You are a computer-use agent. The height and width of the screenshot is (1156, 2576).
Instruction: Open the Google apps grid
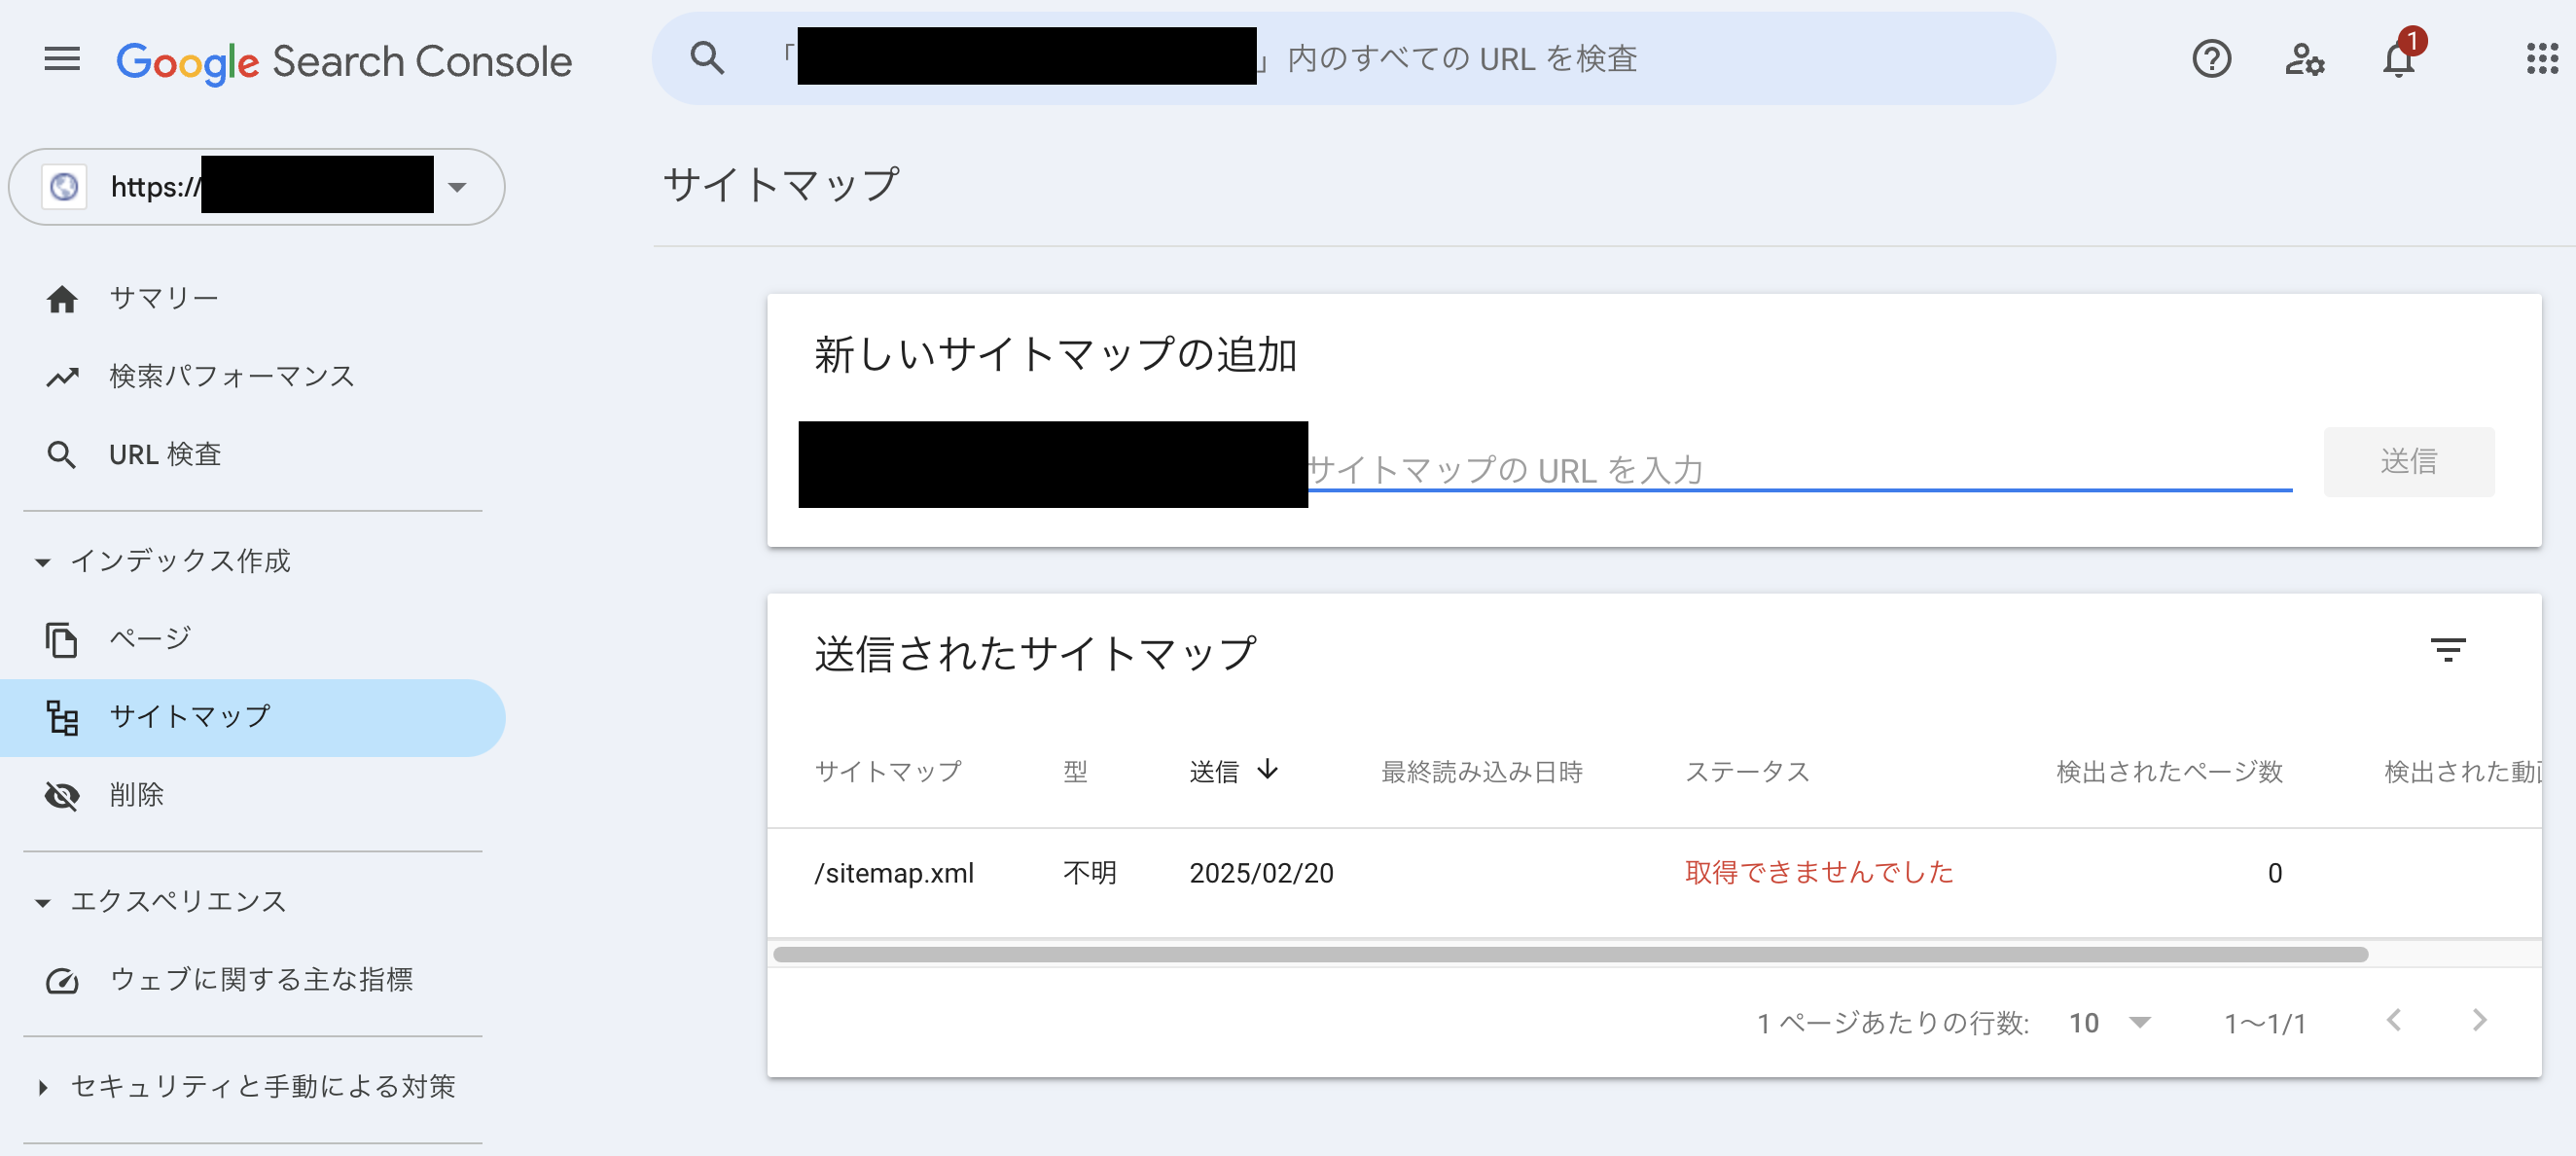(x=2541, y=59)
